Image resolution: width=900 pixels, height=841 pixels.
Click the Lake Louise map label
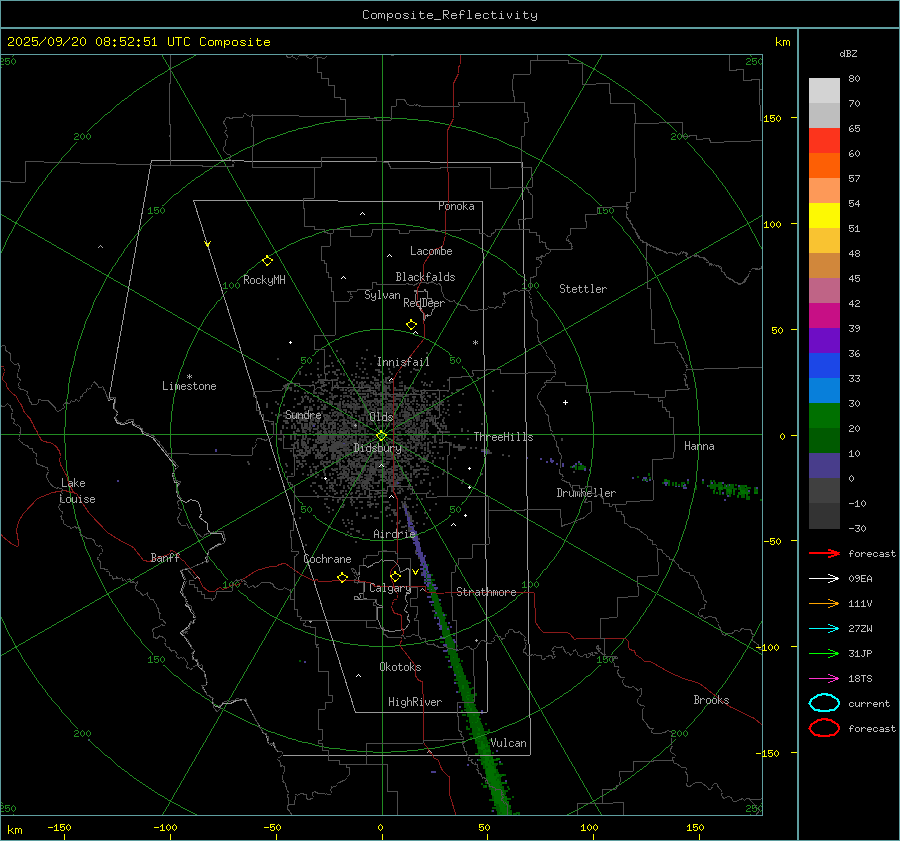78,491
